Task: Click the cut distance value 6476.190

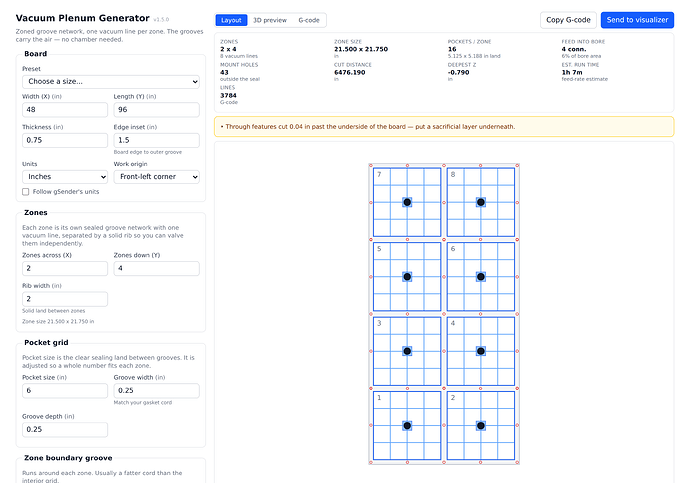Action: 350,73
